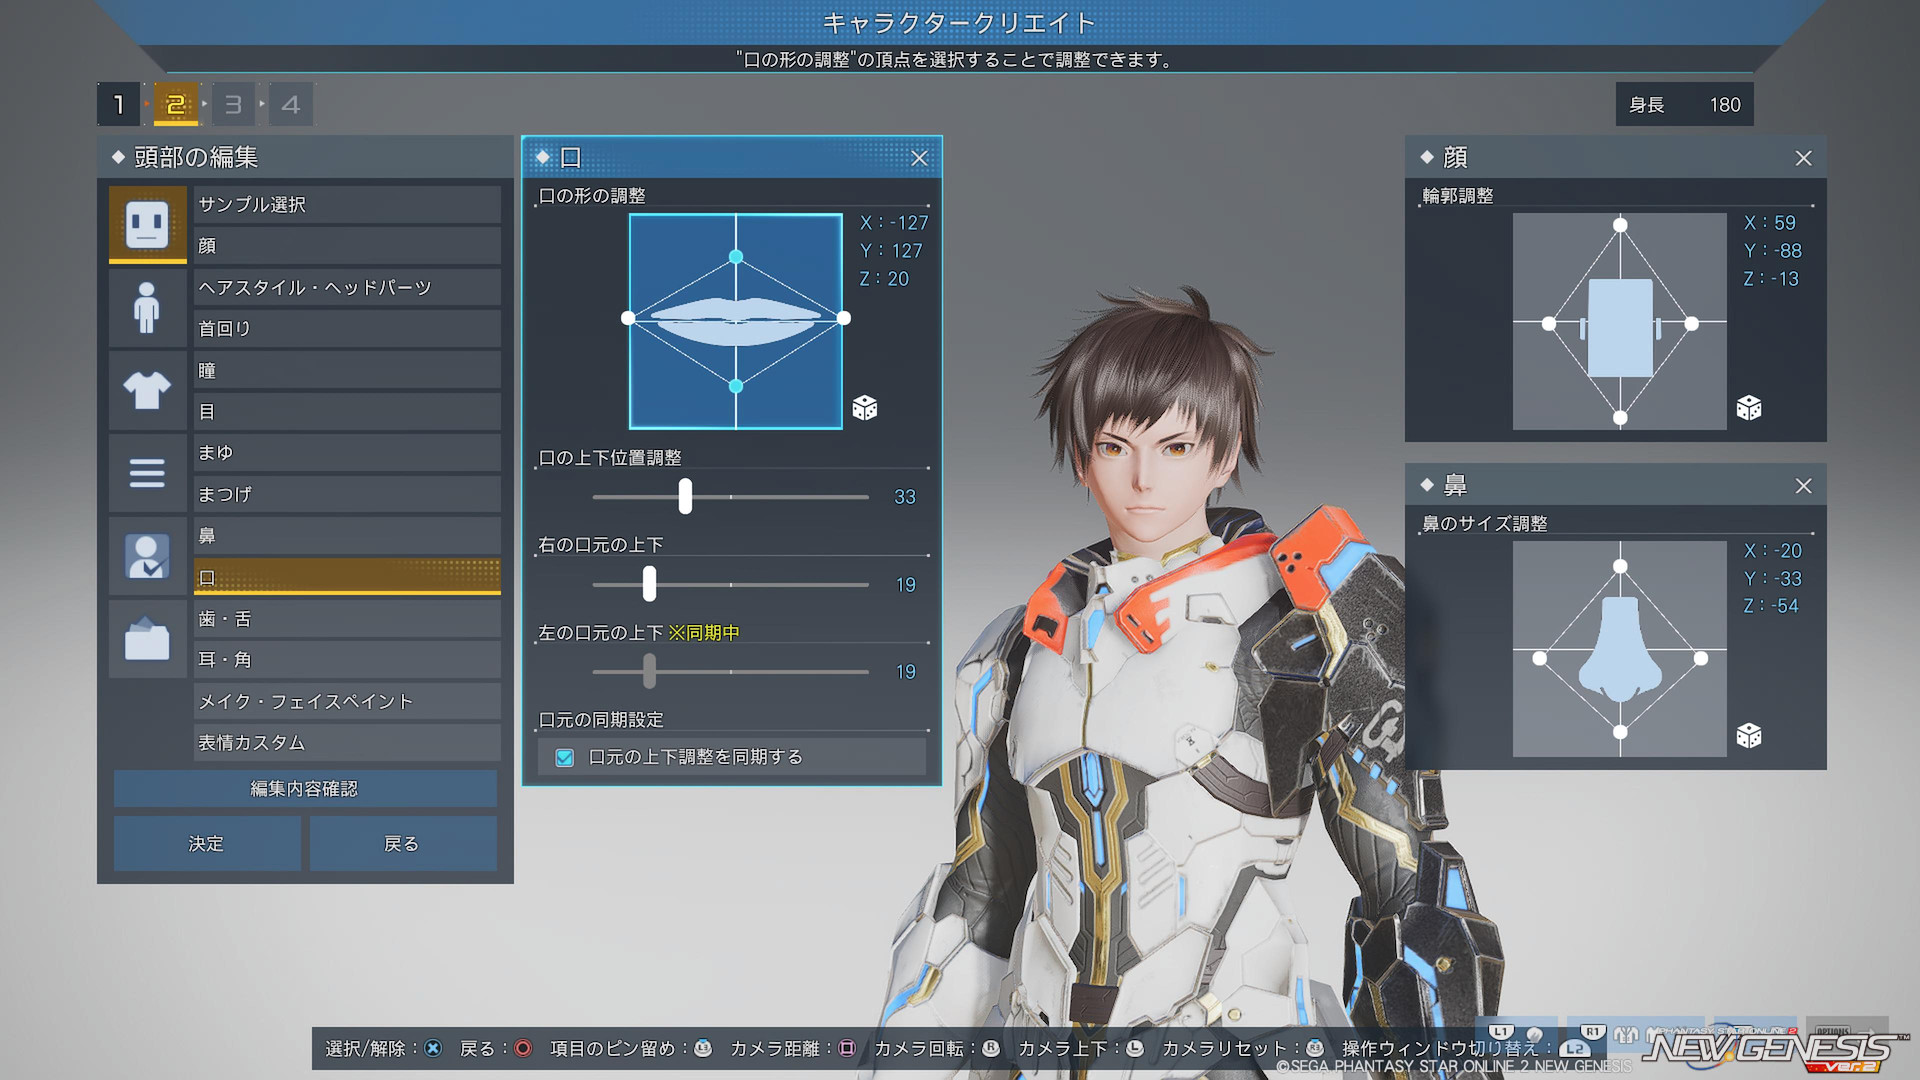Open the body figure category icon
The width and height of the screenshot is (1920, 1080).
pos(147,307)
